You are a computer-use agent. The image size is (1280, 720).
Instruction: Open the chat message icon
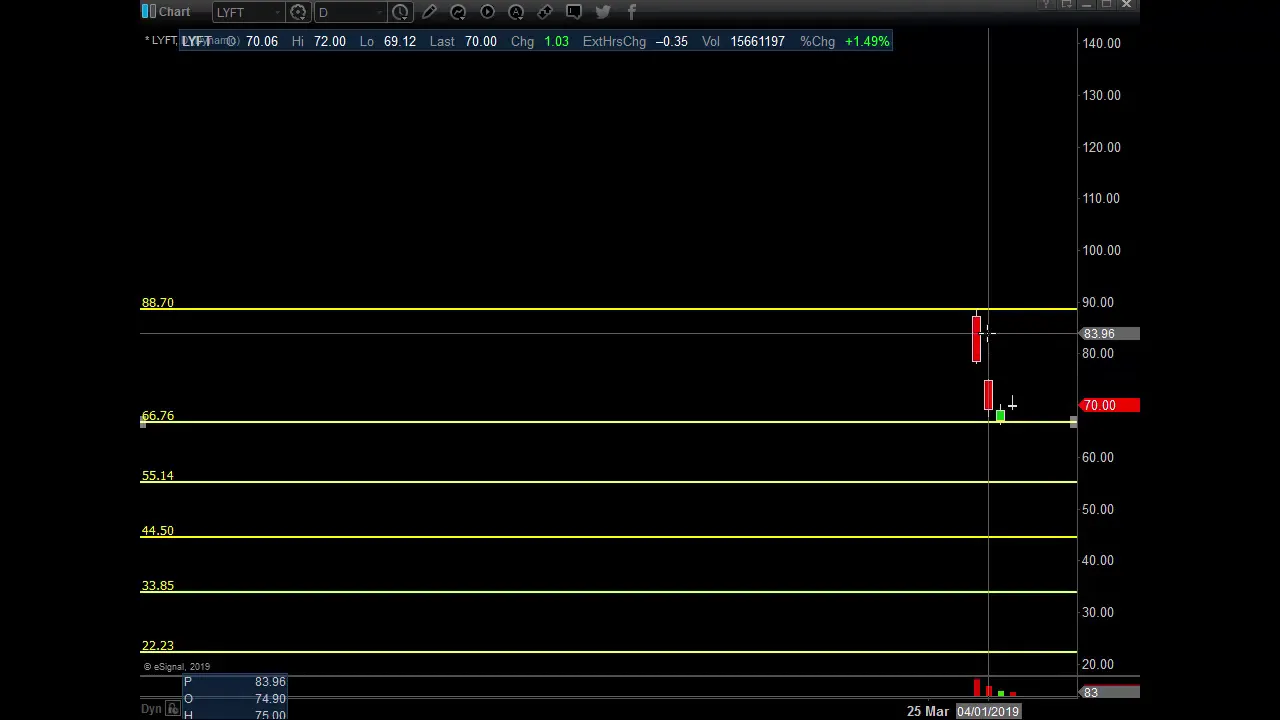(x=574, y=12)
